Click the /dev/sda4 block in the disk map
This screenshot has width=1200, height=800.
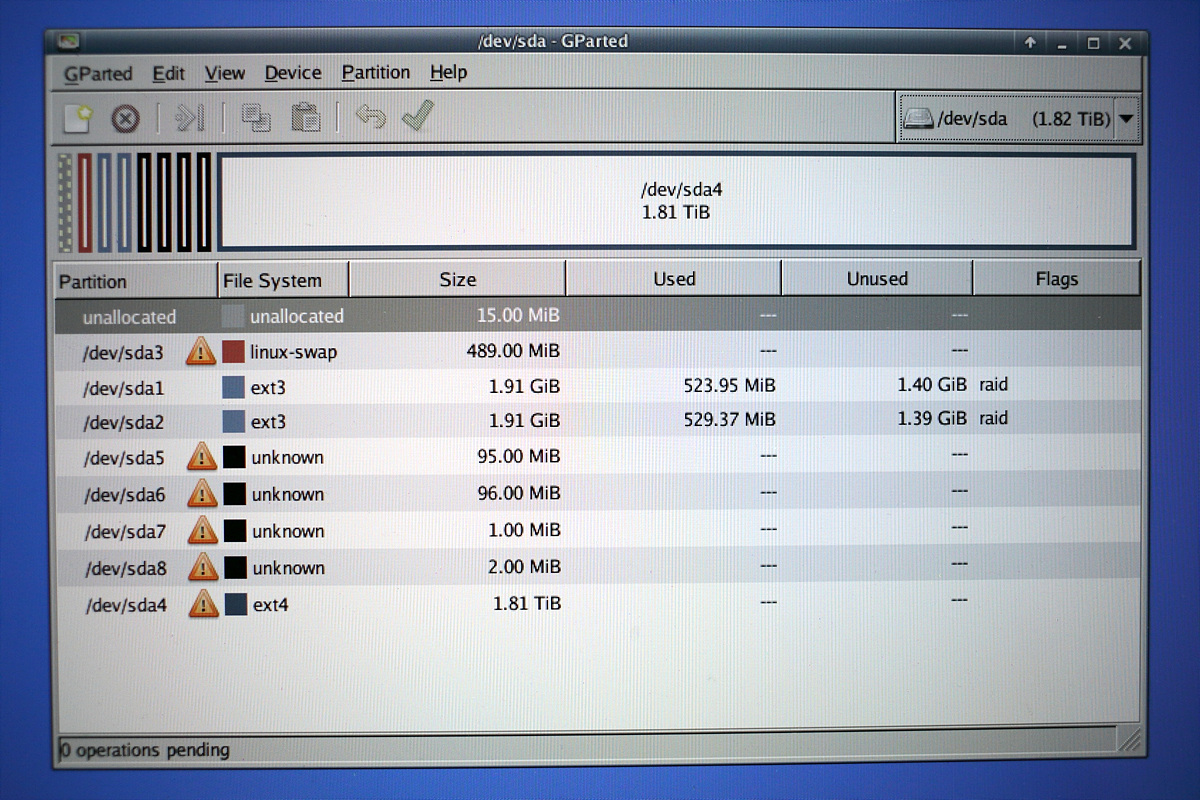click(x=676, y=200)
